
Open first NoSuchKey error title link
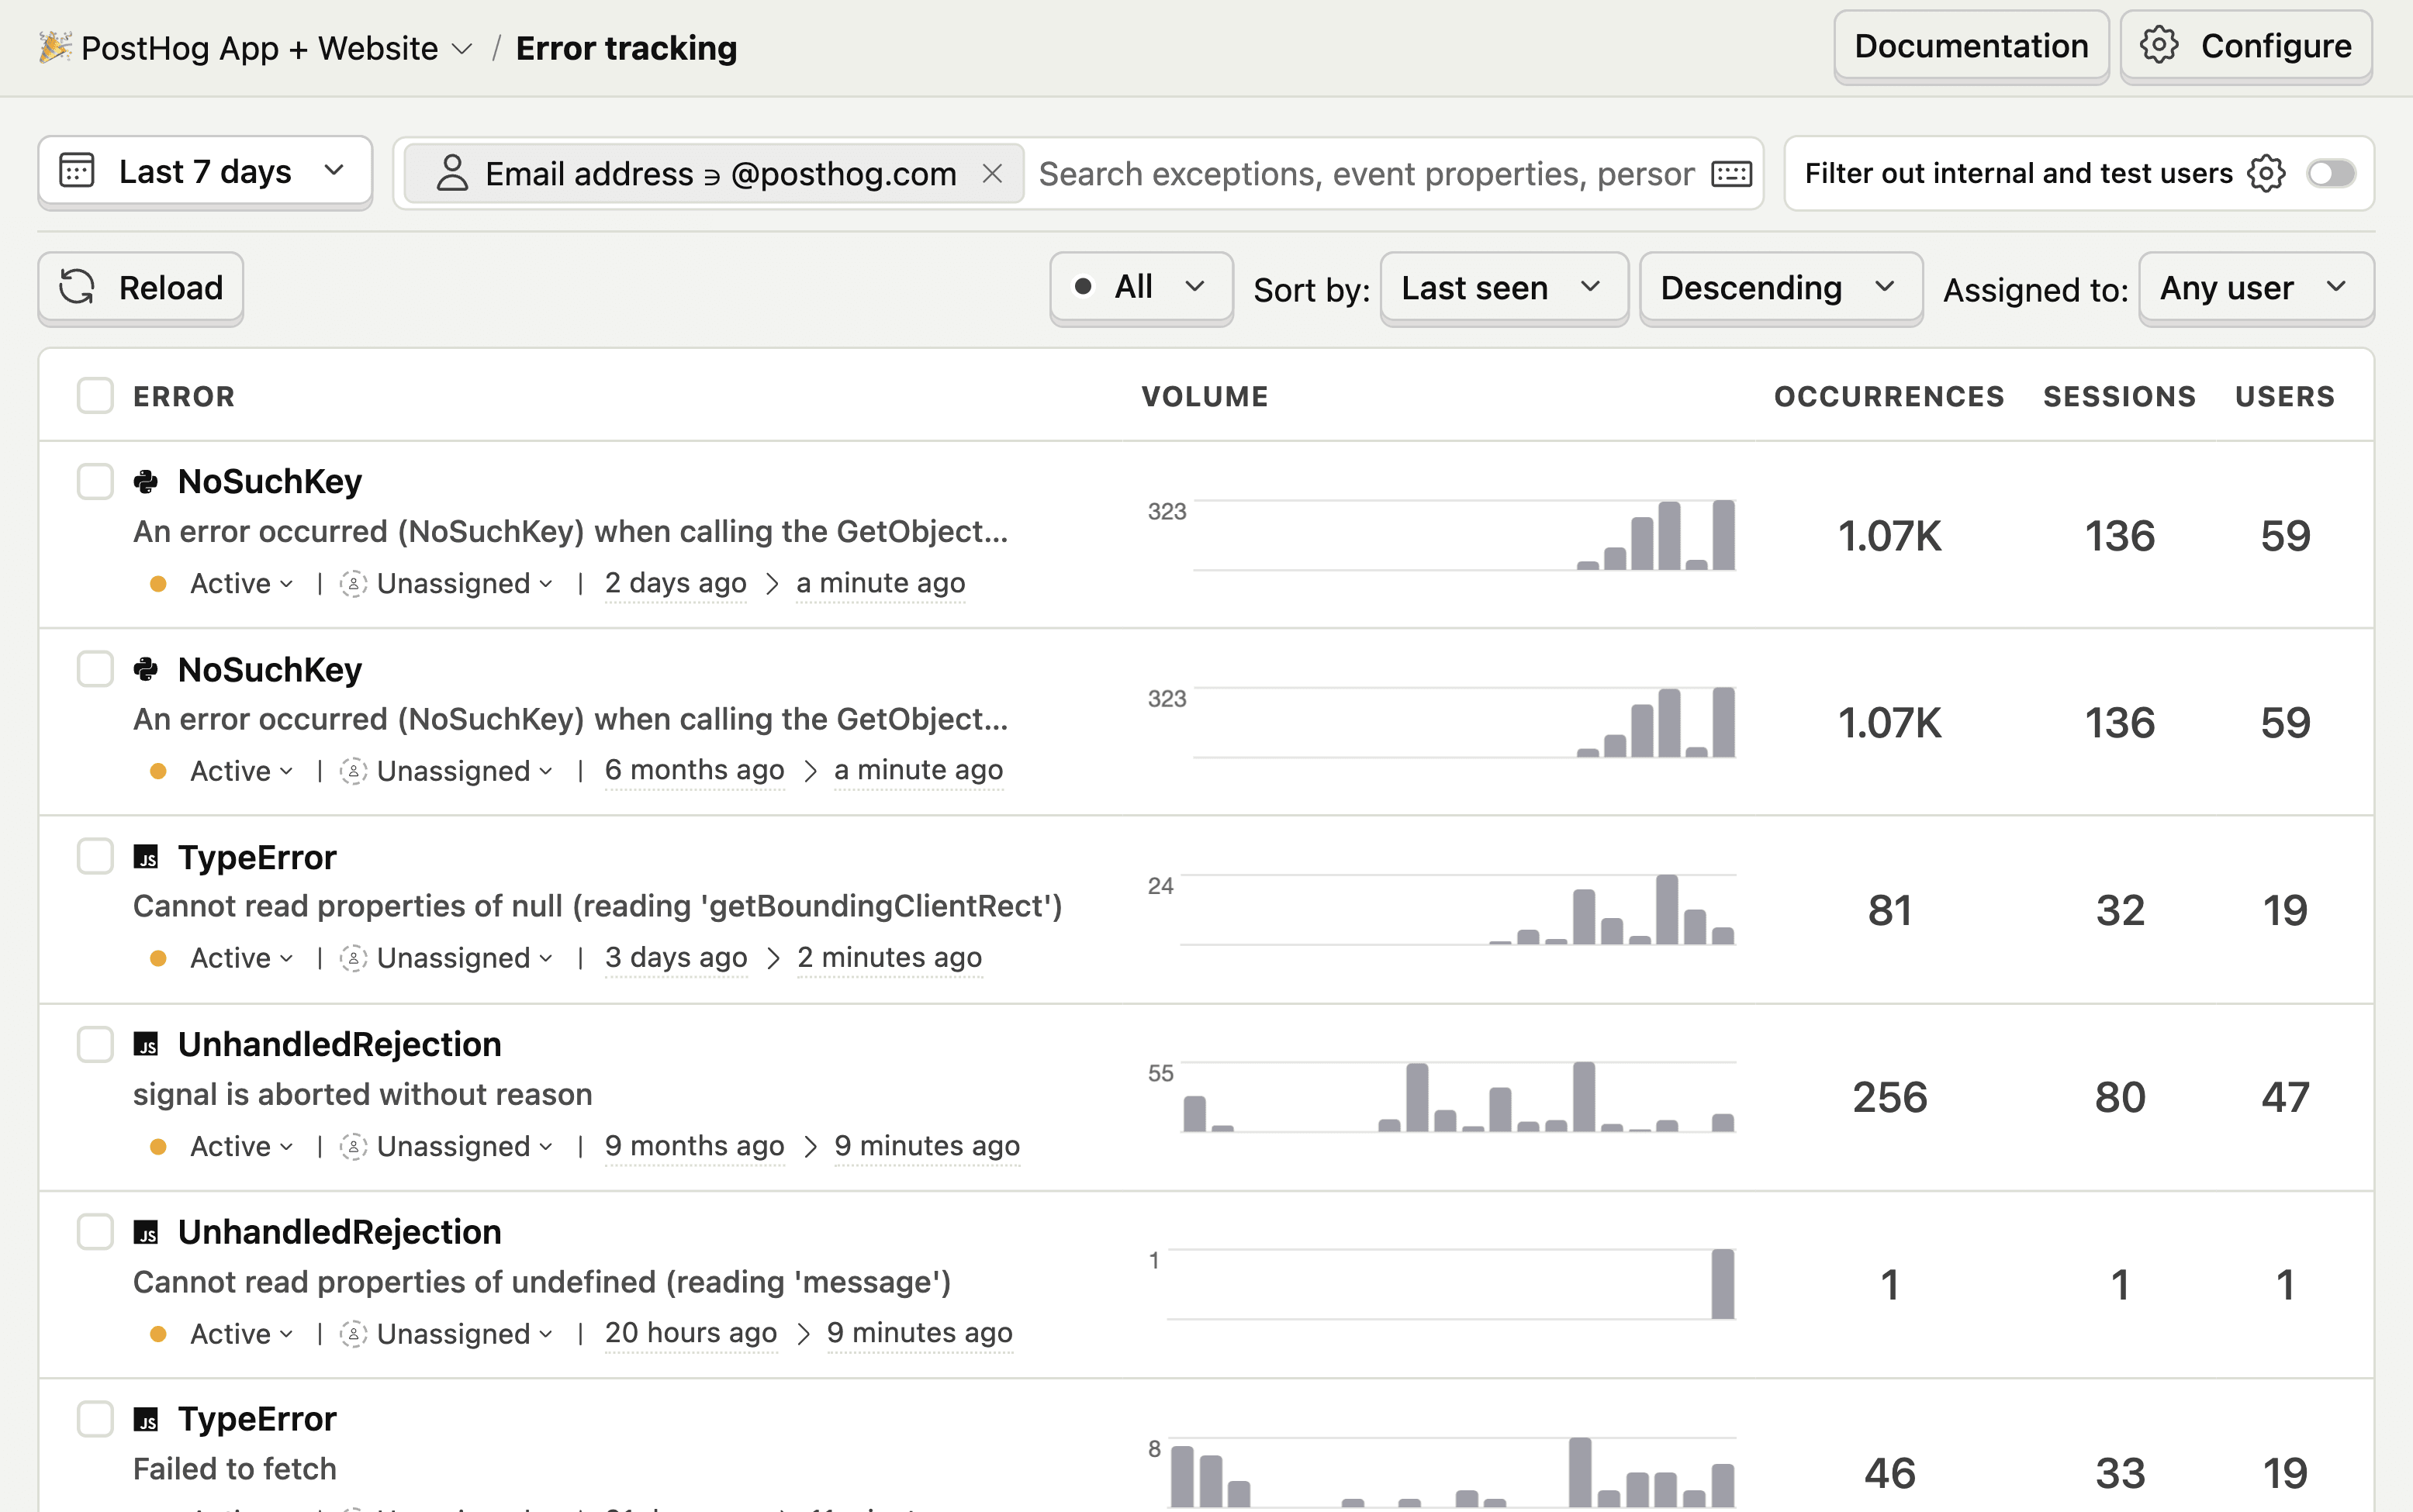click(270, 481)
